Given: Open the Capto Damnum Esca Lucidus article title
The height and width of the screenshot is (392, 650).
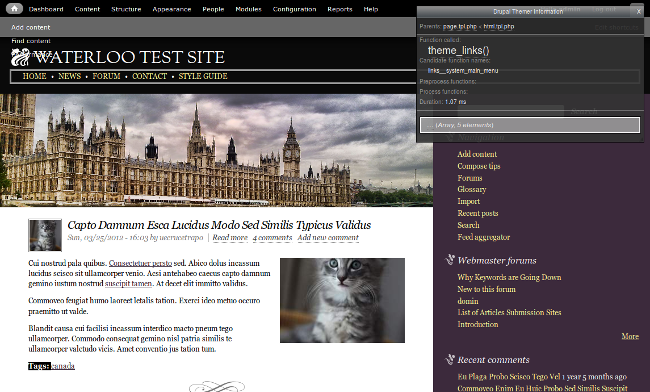Looking at the screenshot, I should pos(219,225).
